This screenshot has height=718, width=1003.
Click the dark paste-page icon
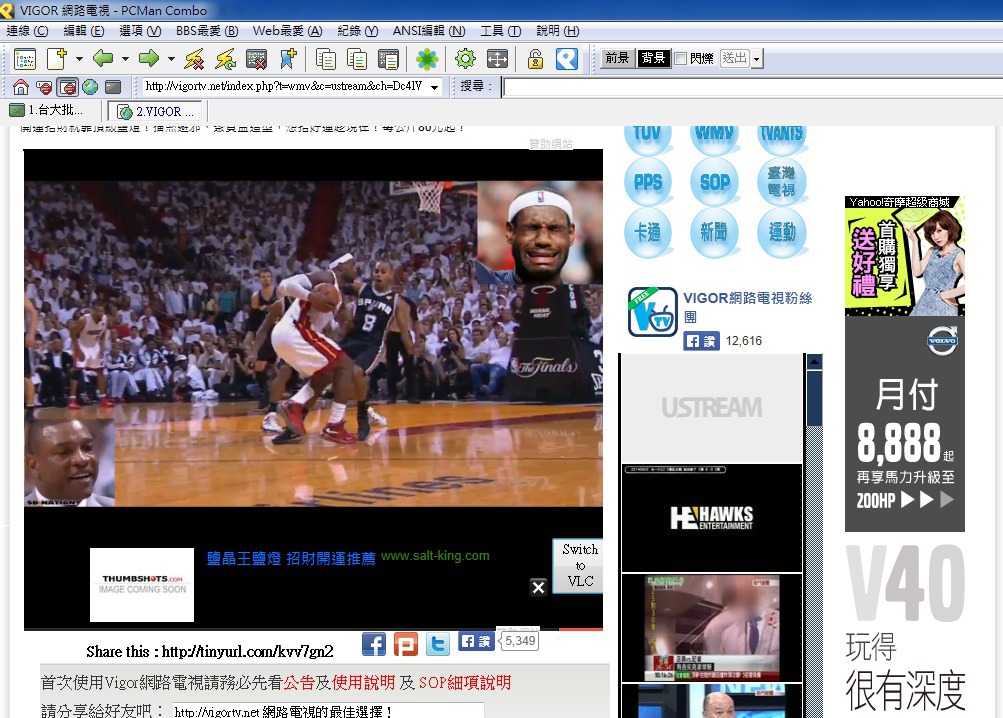click(x=388, y=60)
